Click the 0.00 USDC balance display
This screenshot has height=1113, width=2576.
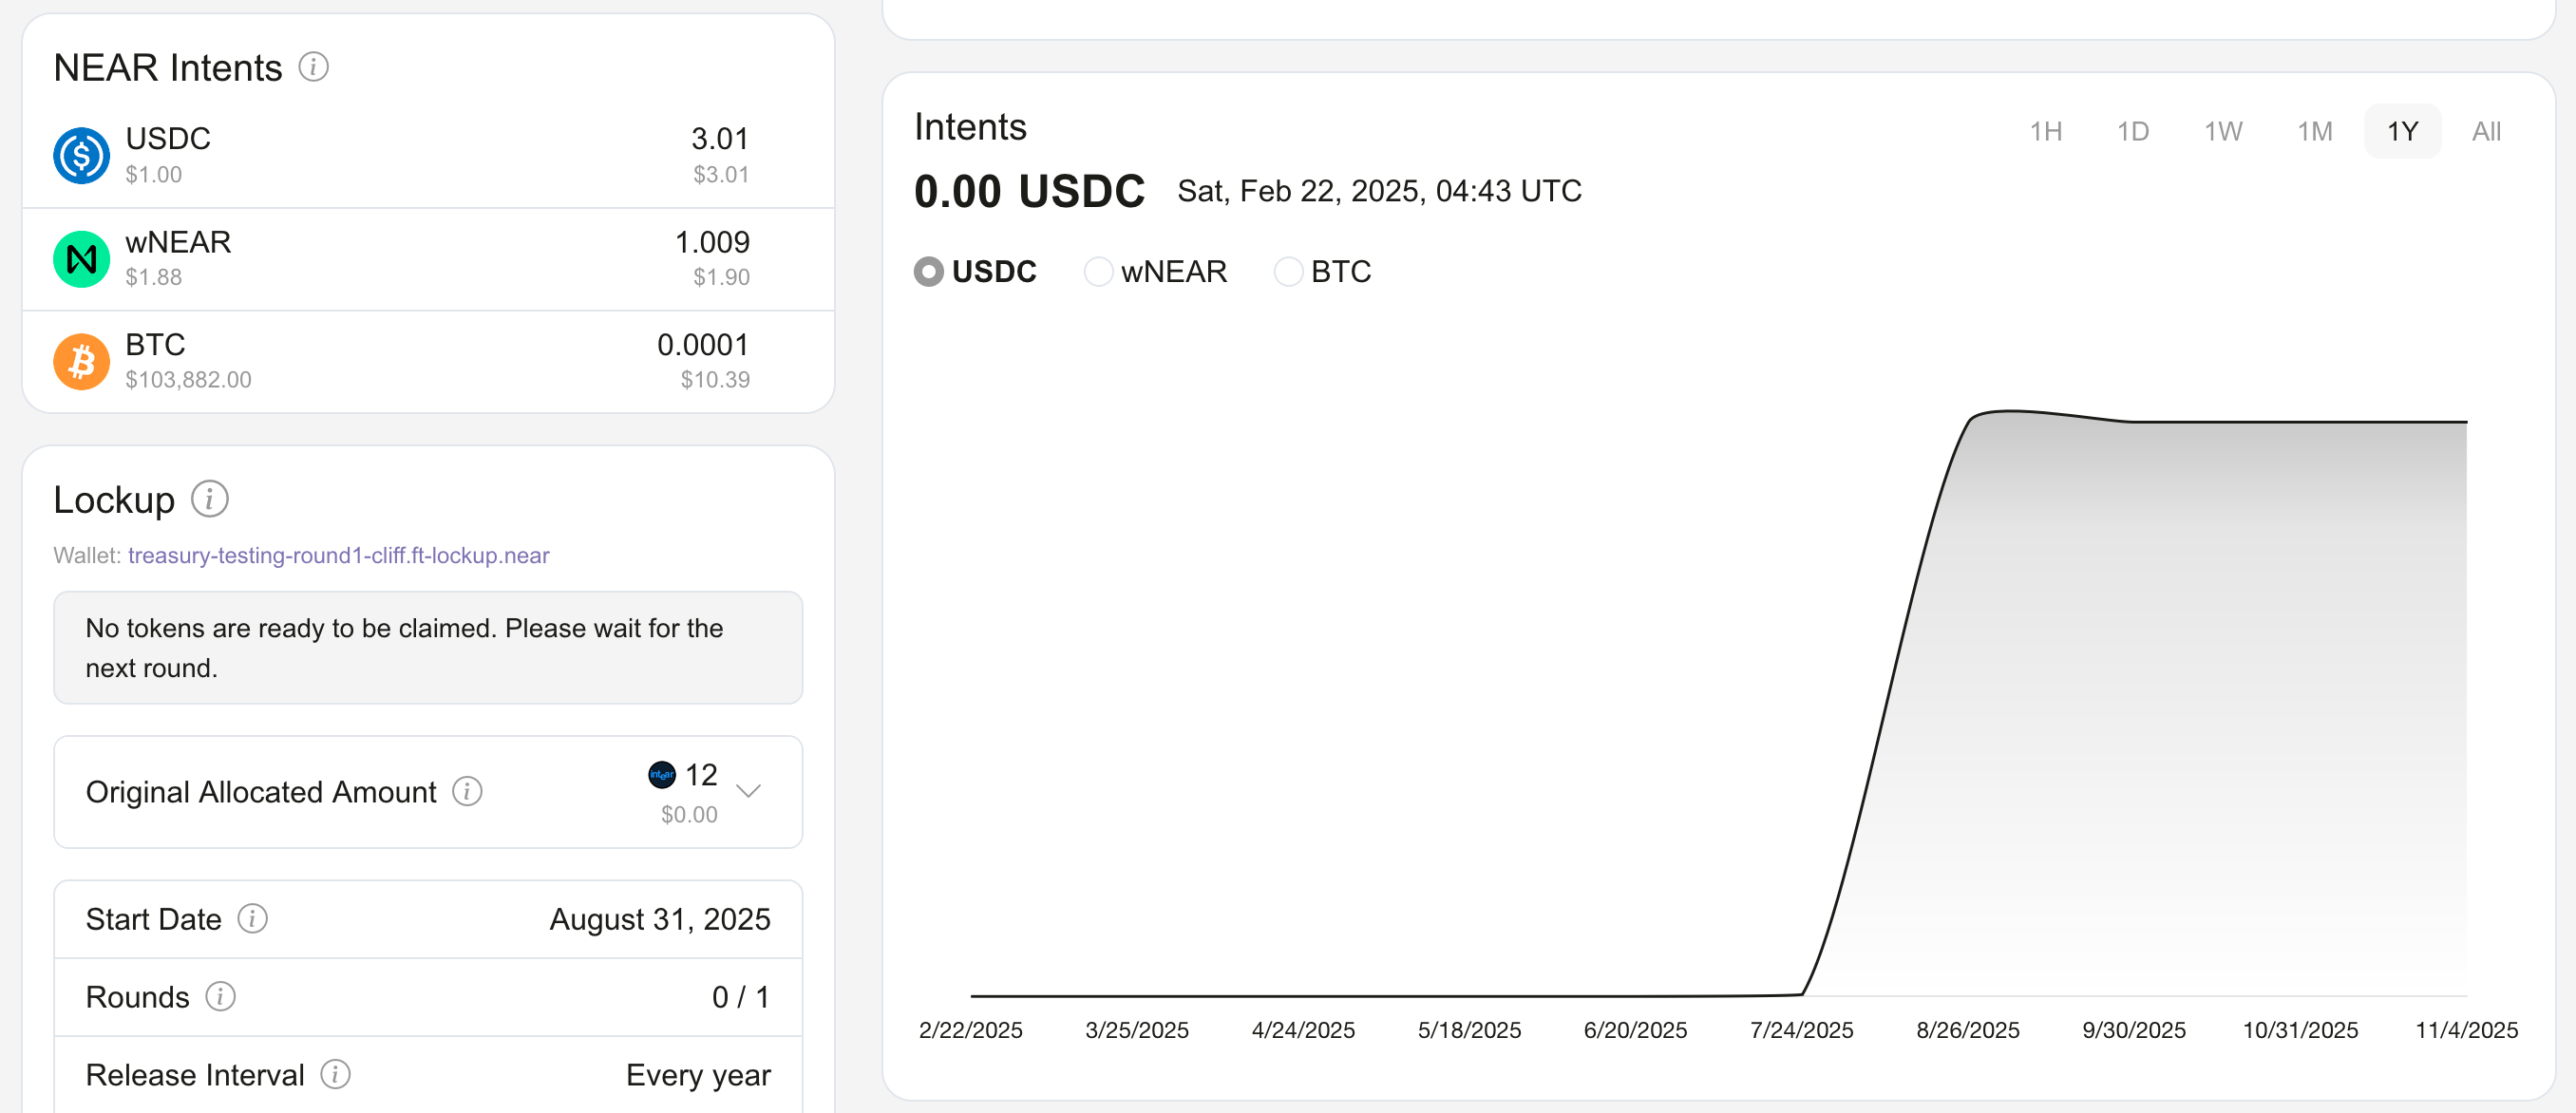point(1031,191)
